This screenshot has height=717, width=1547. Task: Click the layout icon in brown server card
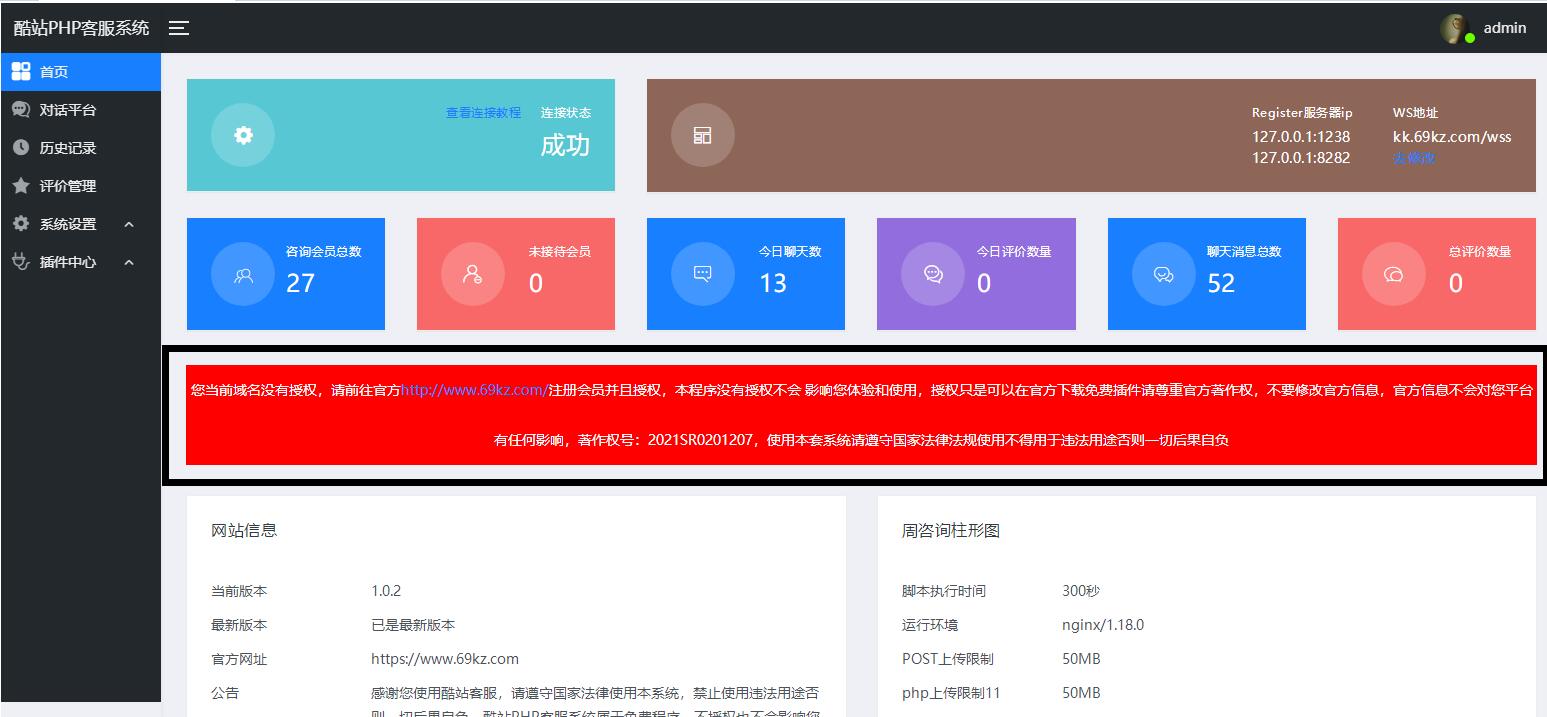coord(703,135)
